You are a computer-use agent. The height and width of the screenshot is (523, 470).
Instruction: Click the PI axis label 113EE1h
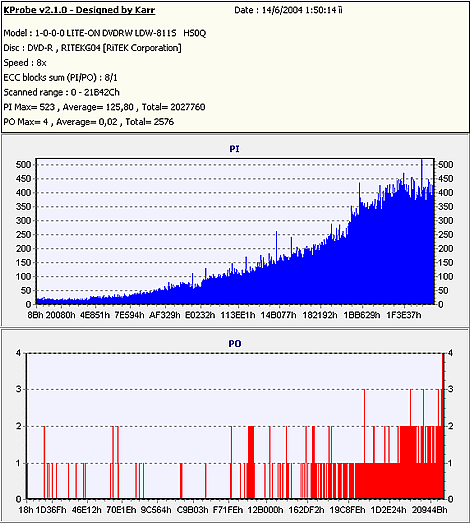point(238,315)
